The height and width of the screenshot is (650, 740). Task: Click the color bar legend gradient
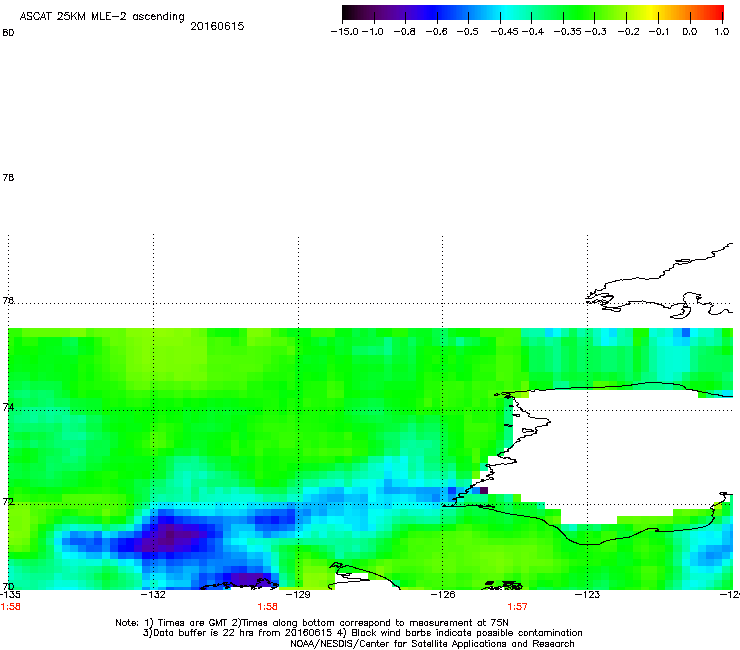533,13
